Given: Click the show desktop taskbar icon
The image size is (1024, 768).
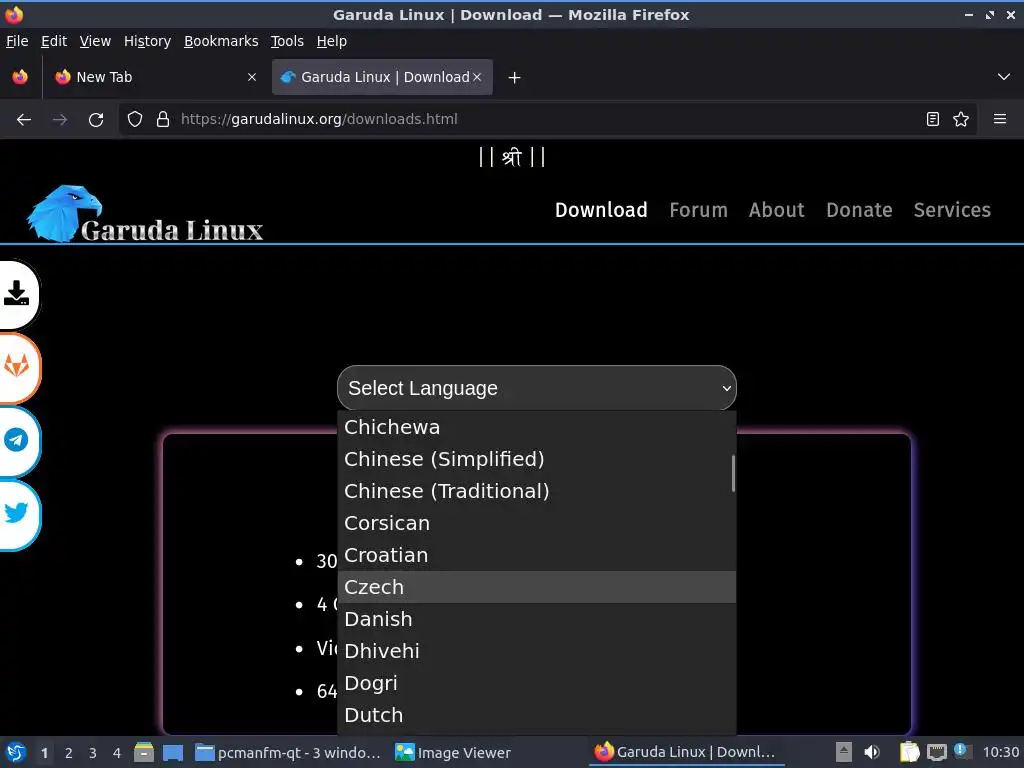Looking at the screenshot, I should (173, 753).
